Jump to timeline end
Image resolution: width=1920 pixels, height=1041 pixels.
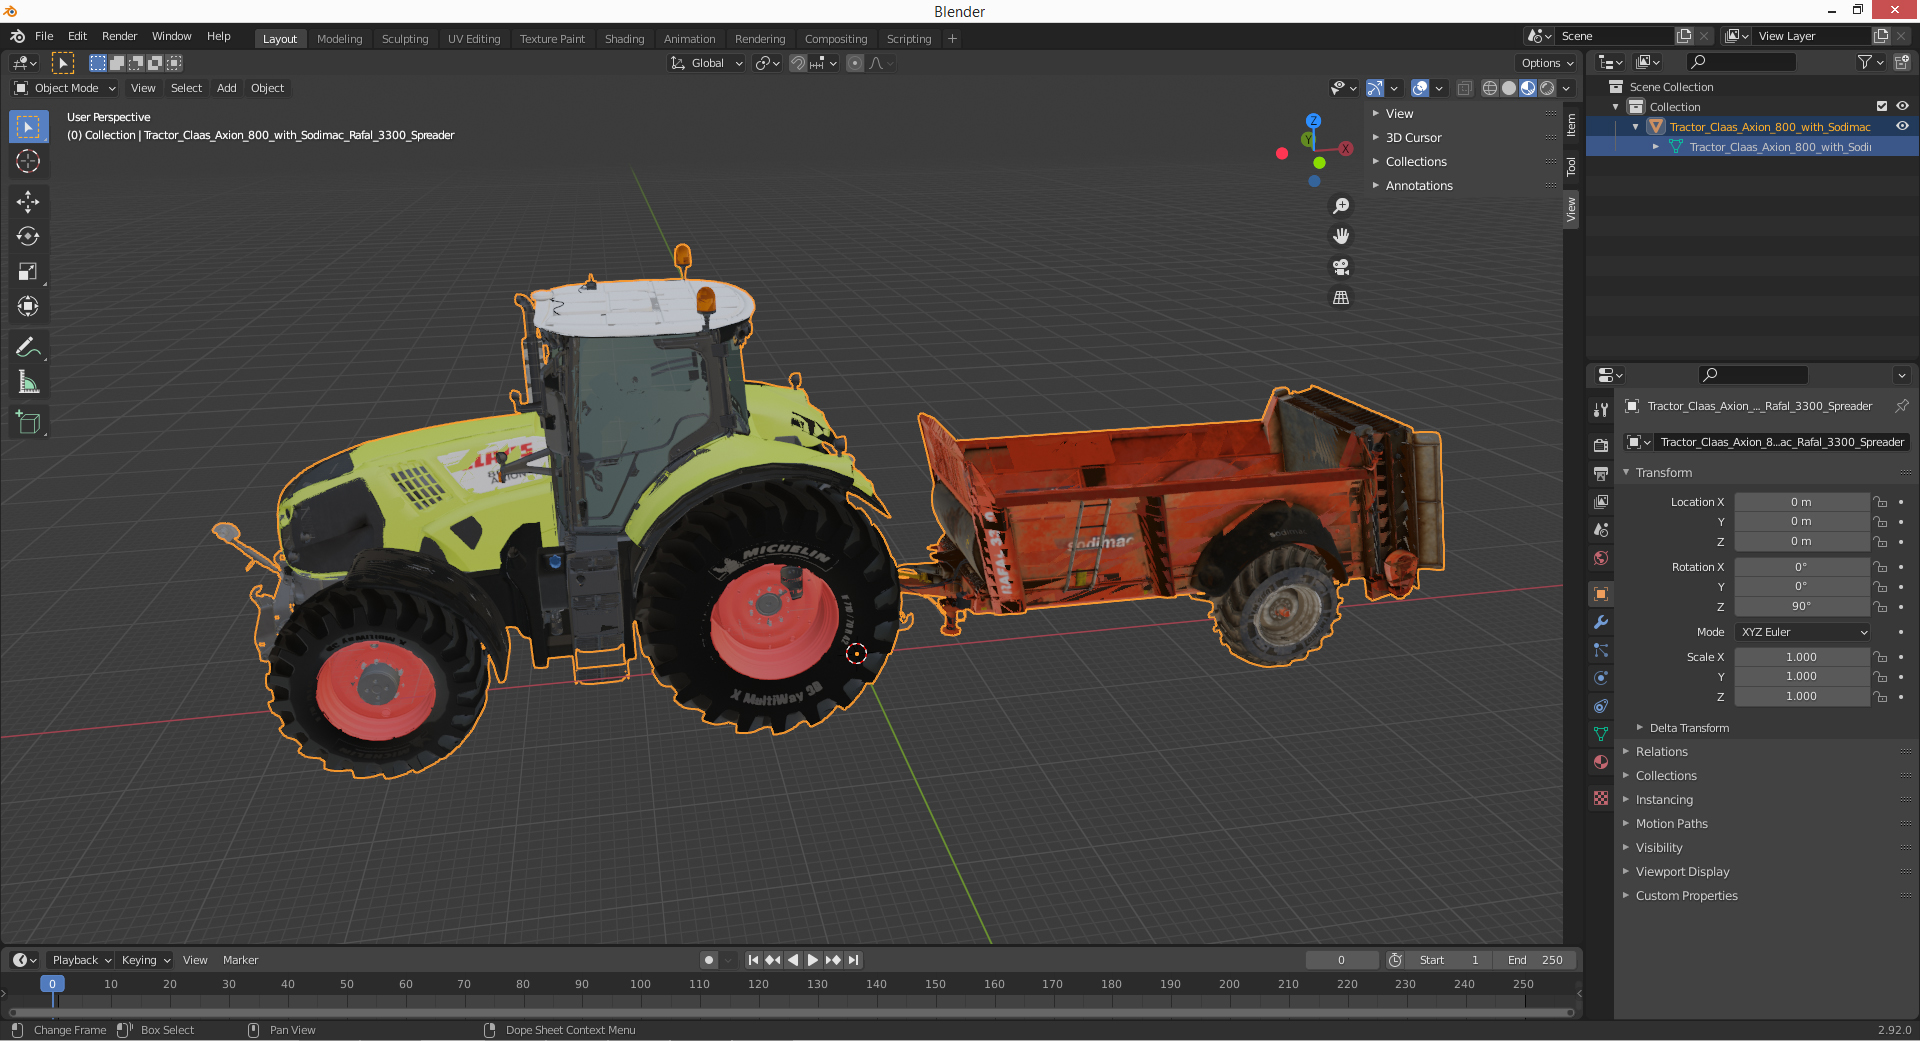point(853,960)
